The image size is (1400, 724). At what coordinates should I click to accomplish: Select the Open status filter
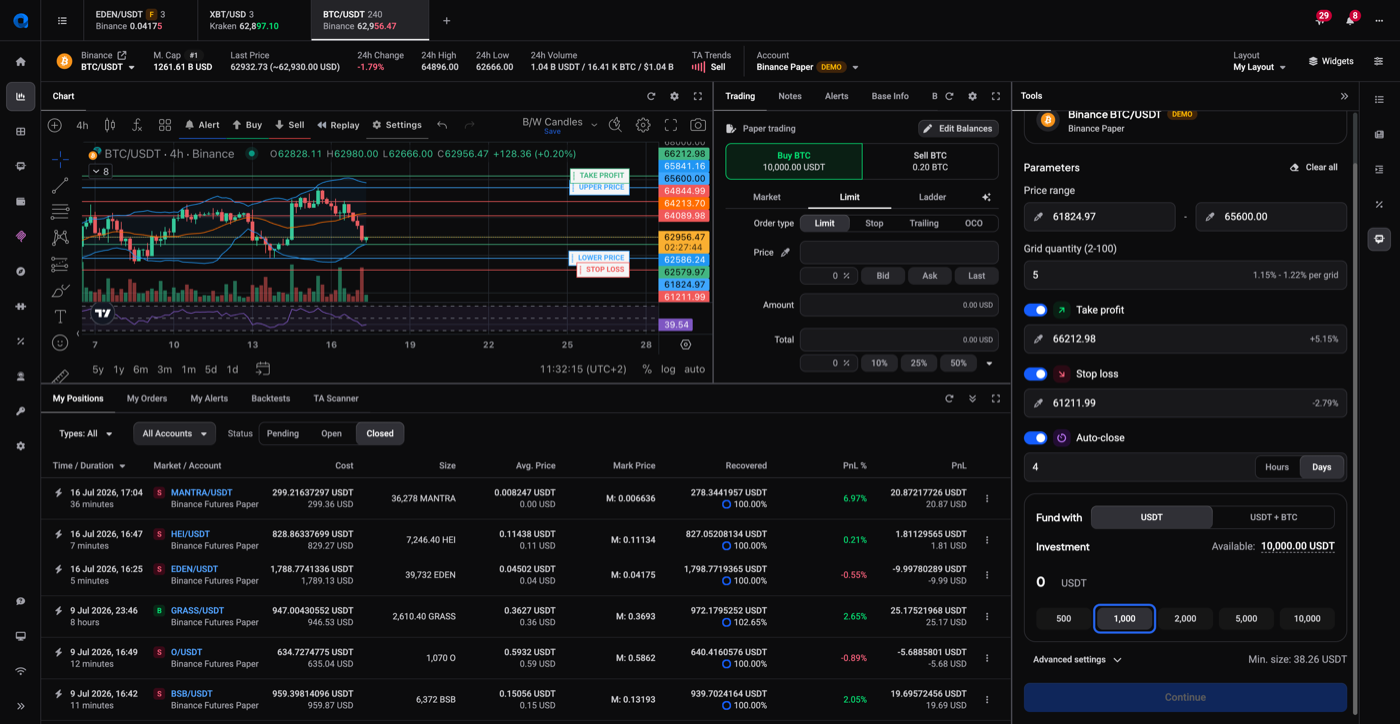pyautogui.click(x=331, y=433)
